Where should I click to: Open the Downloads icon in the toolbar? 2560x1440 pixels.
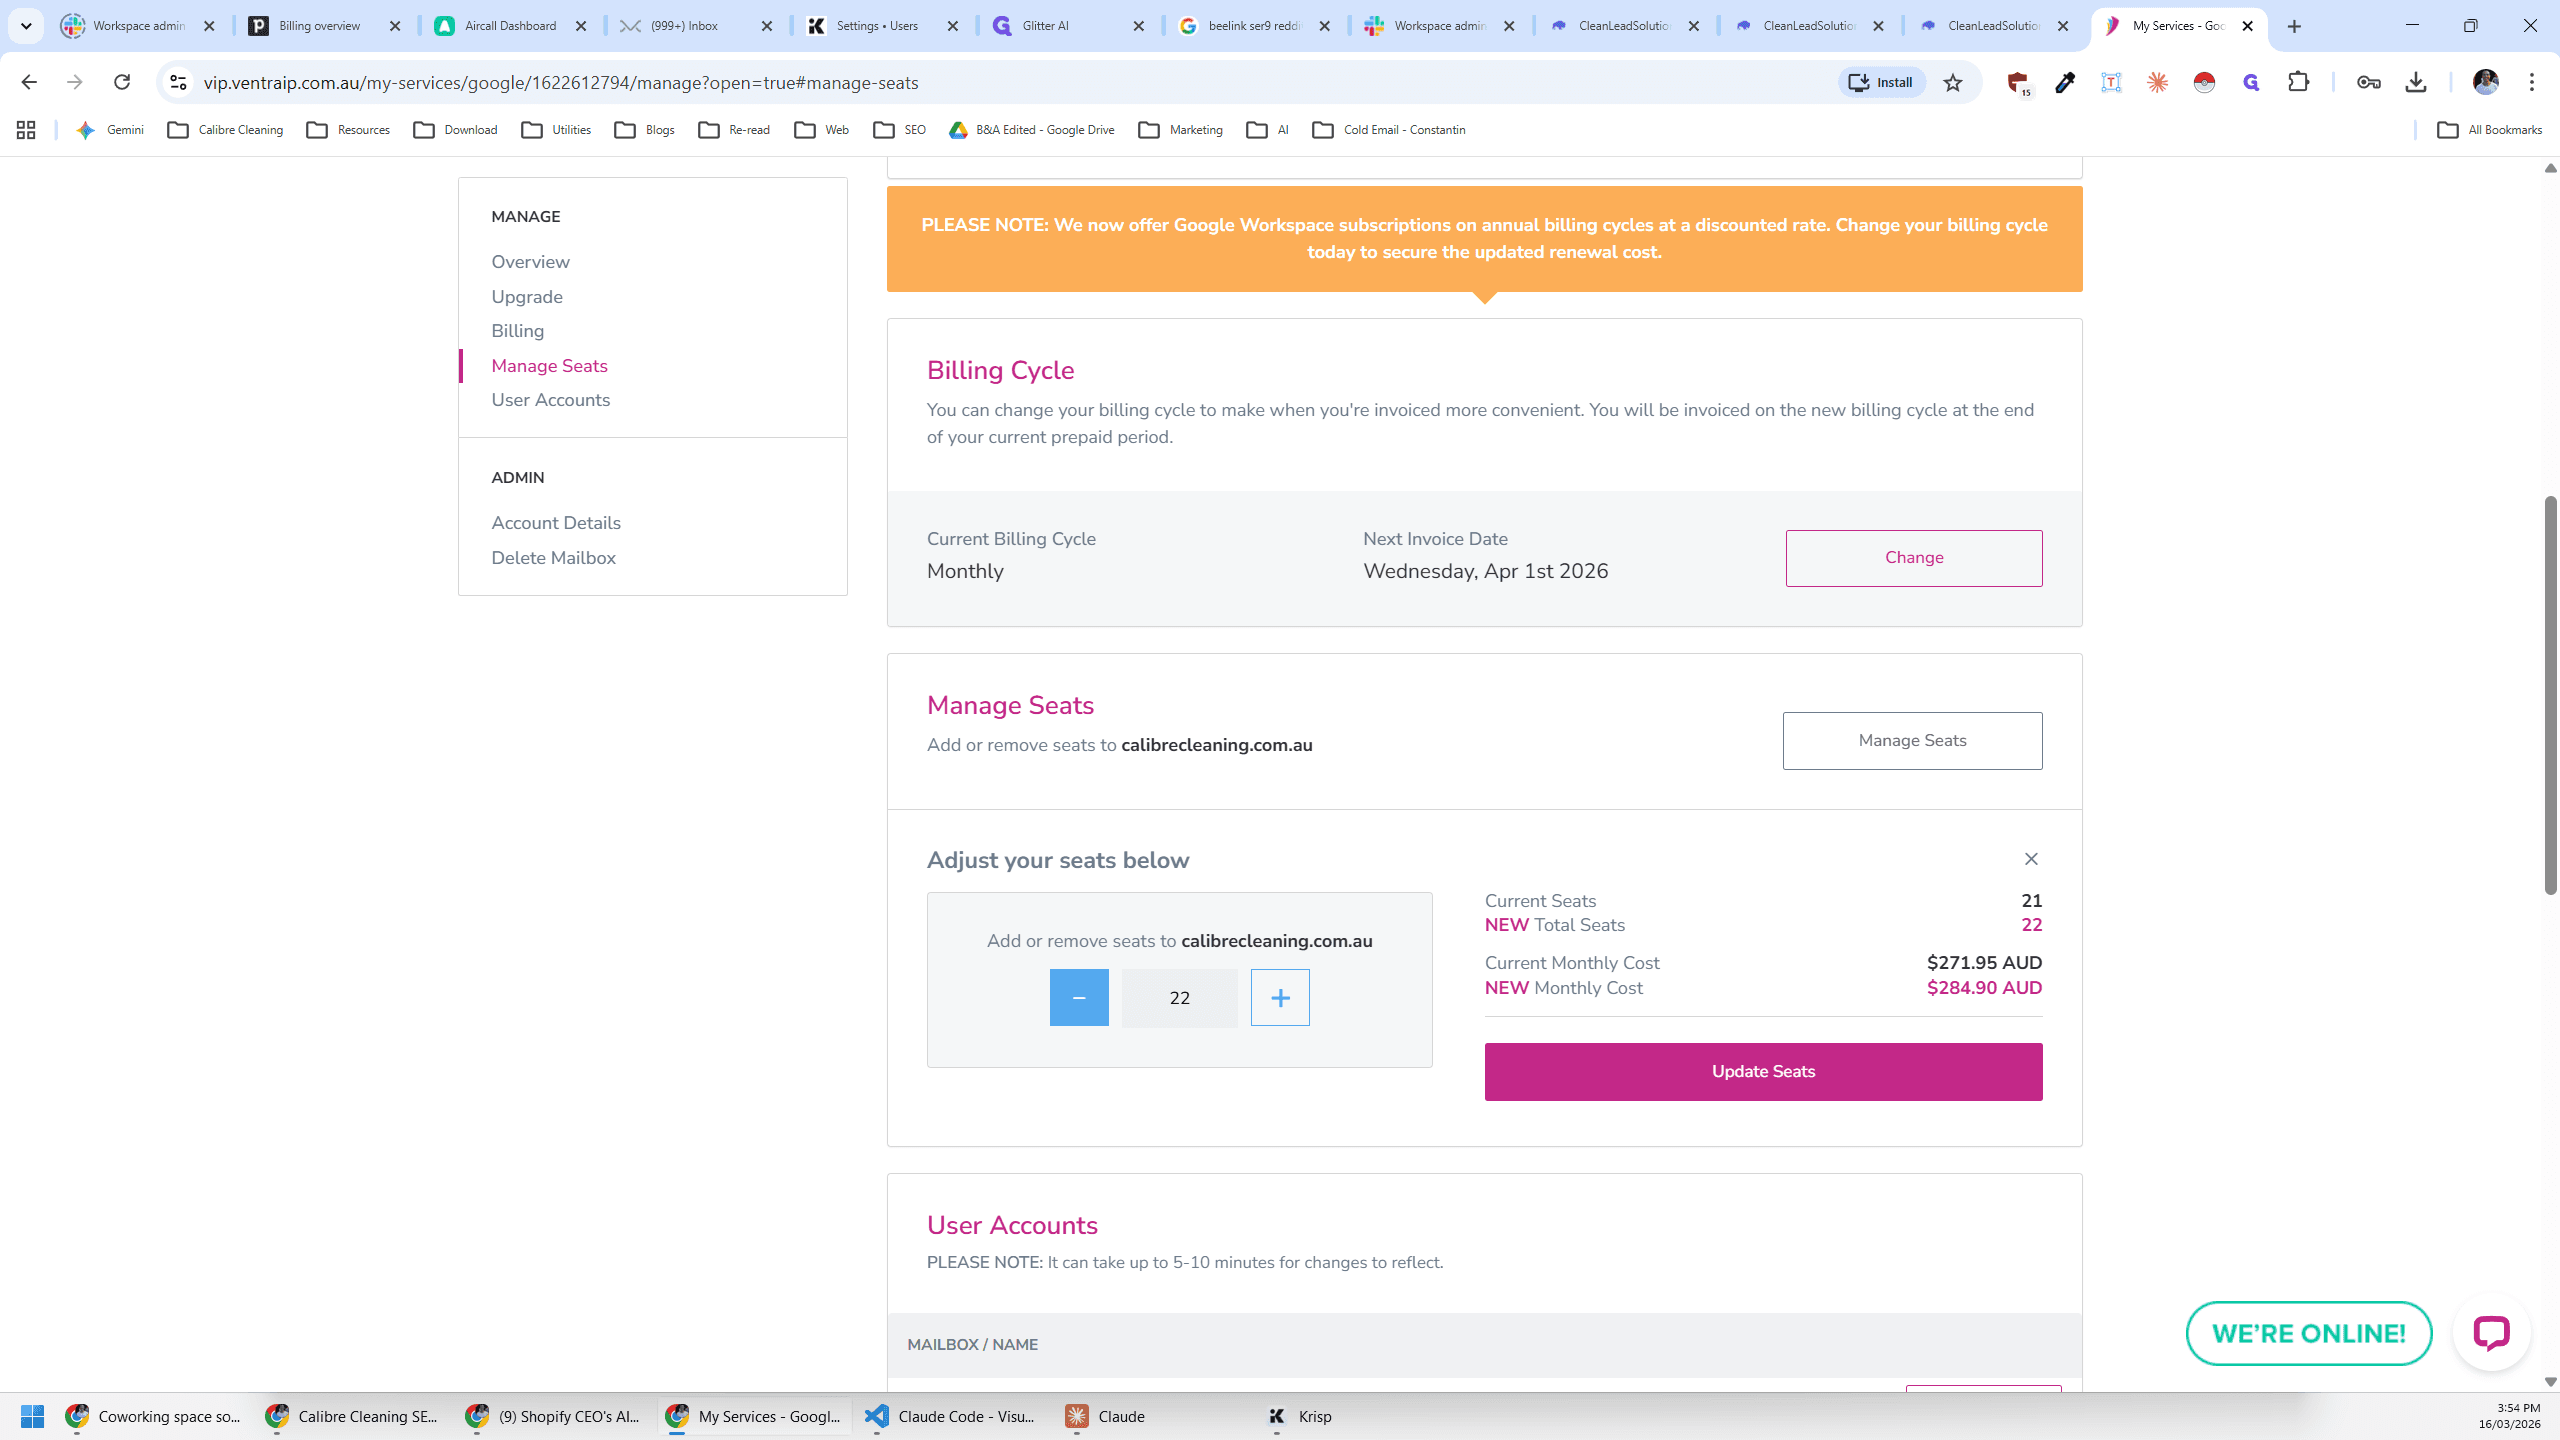2416,82
